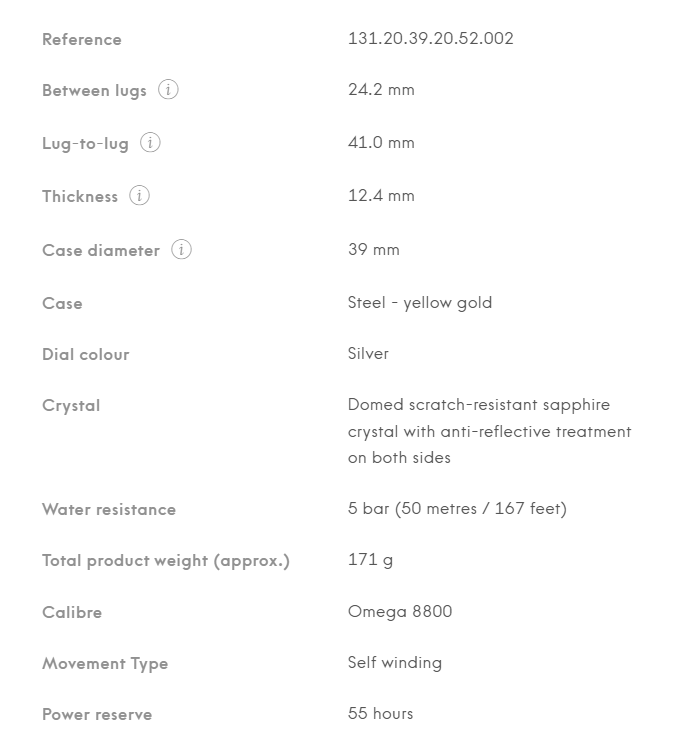This screenshot has width=675, height=746.
Task: Click the Omega 8800 calibre value
Action: pyautogui.click(x=400, y=611)
